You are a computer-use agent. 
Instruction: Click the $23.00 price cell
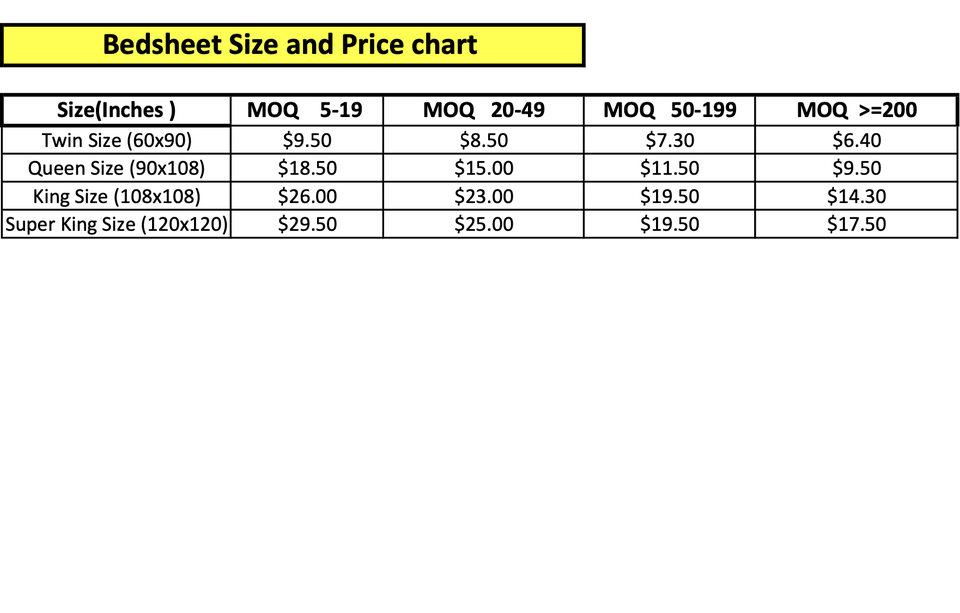coord(484,196)
